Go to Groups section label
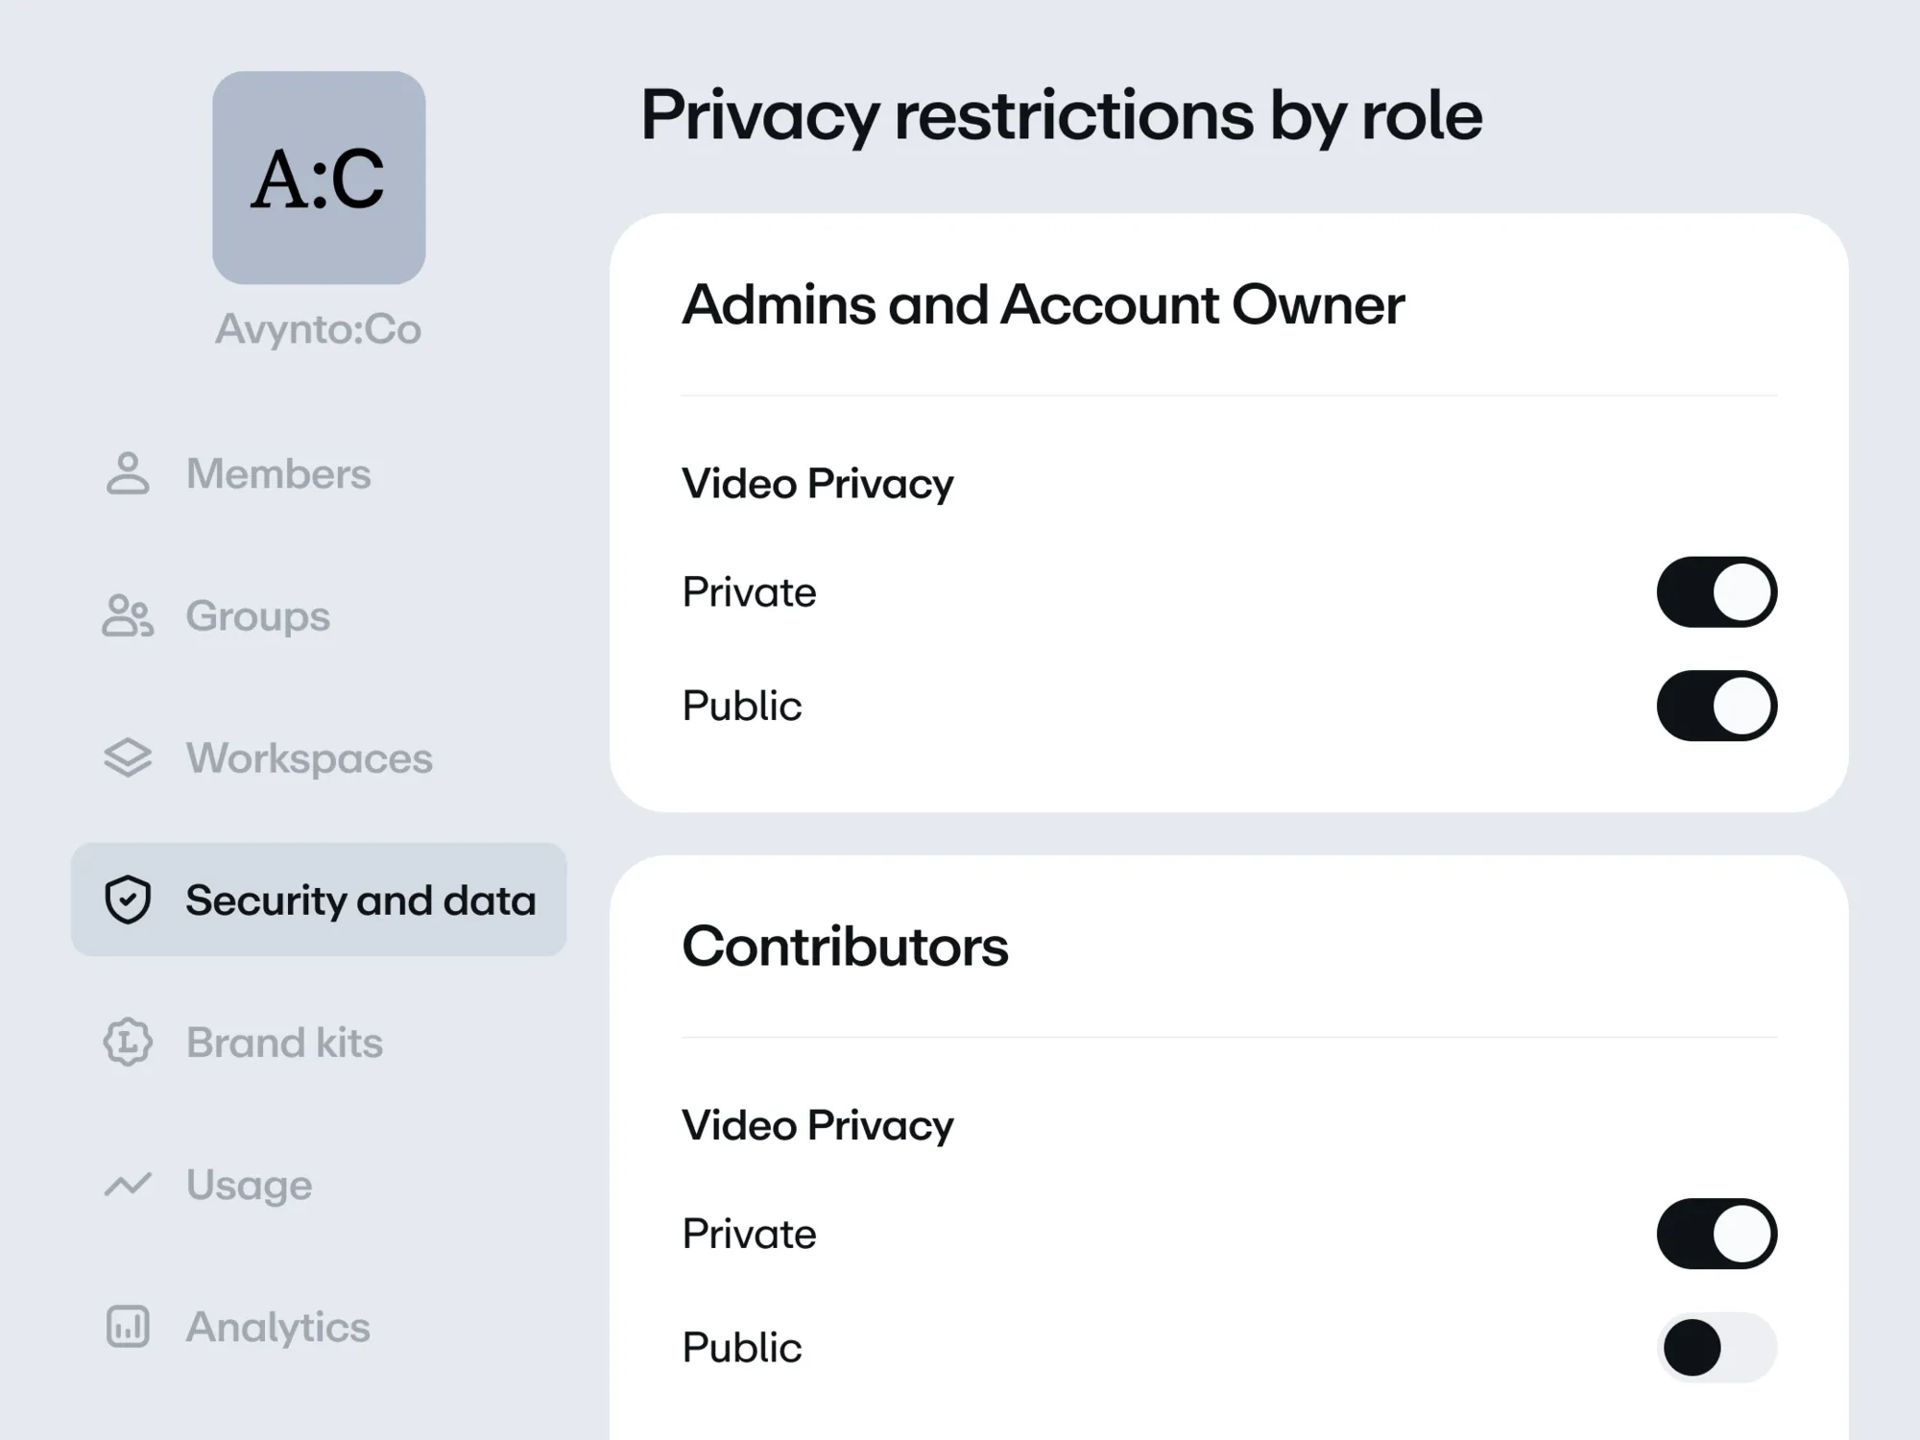This screenshot has height=1440, width=1920. (258, 616)
